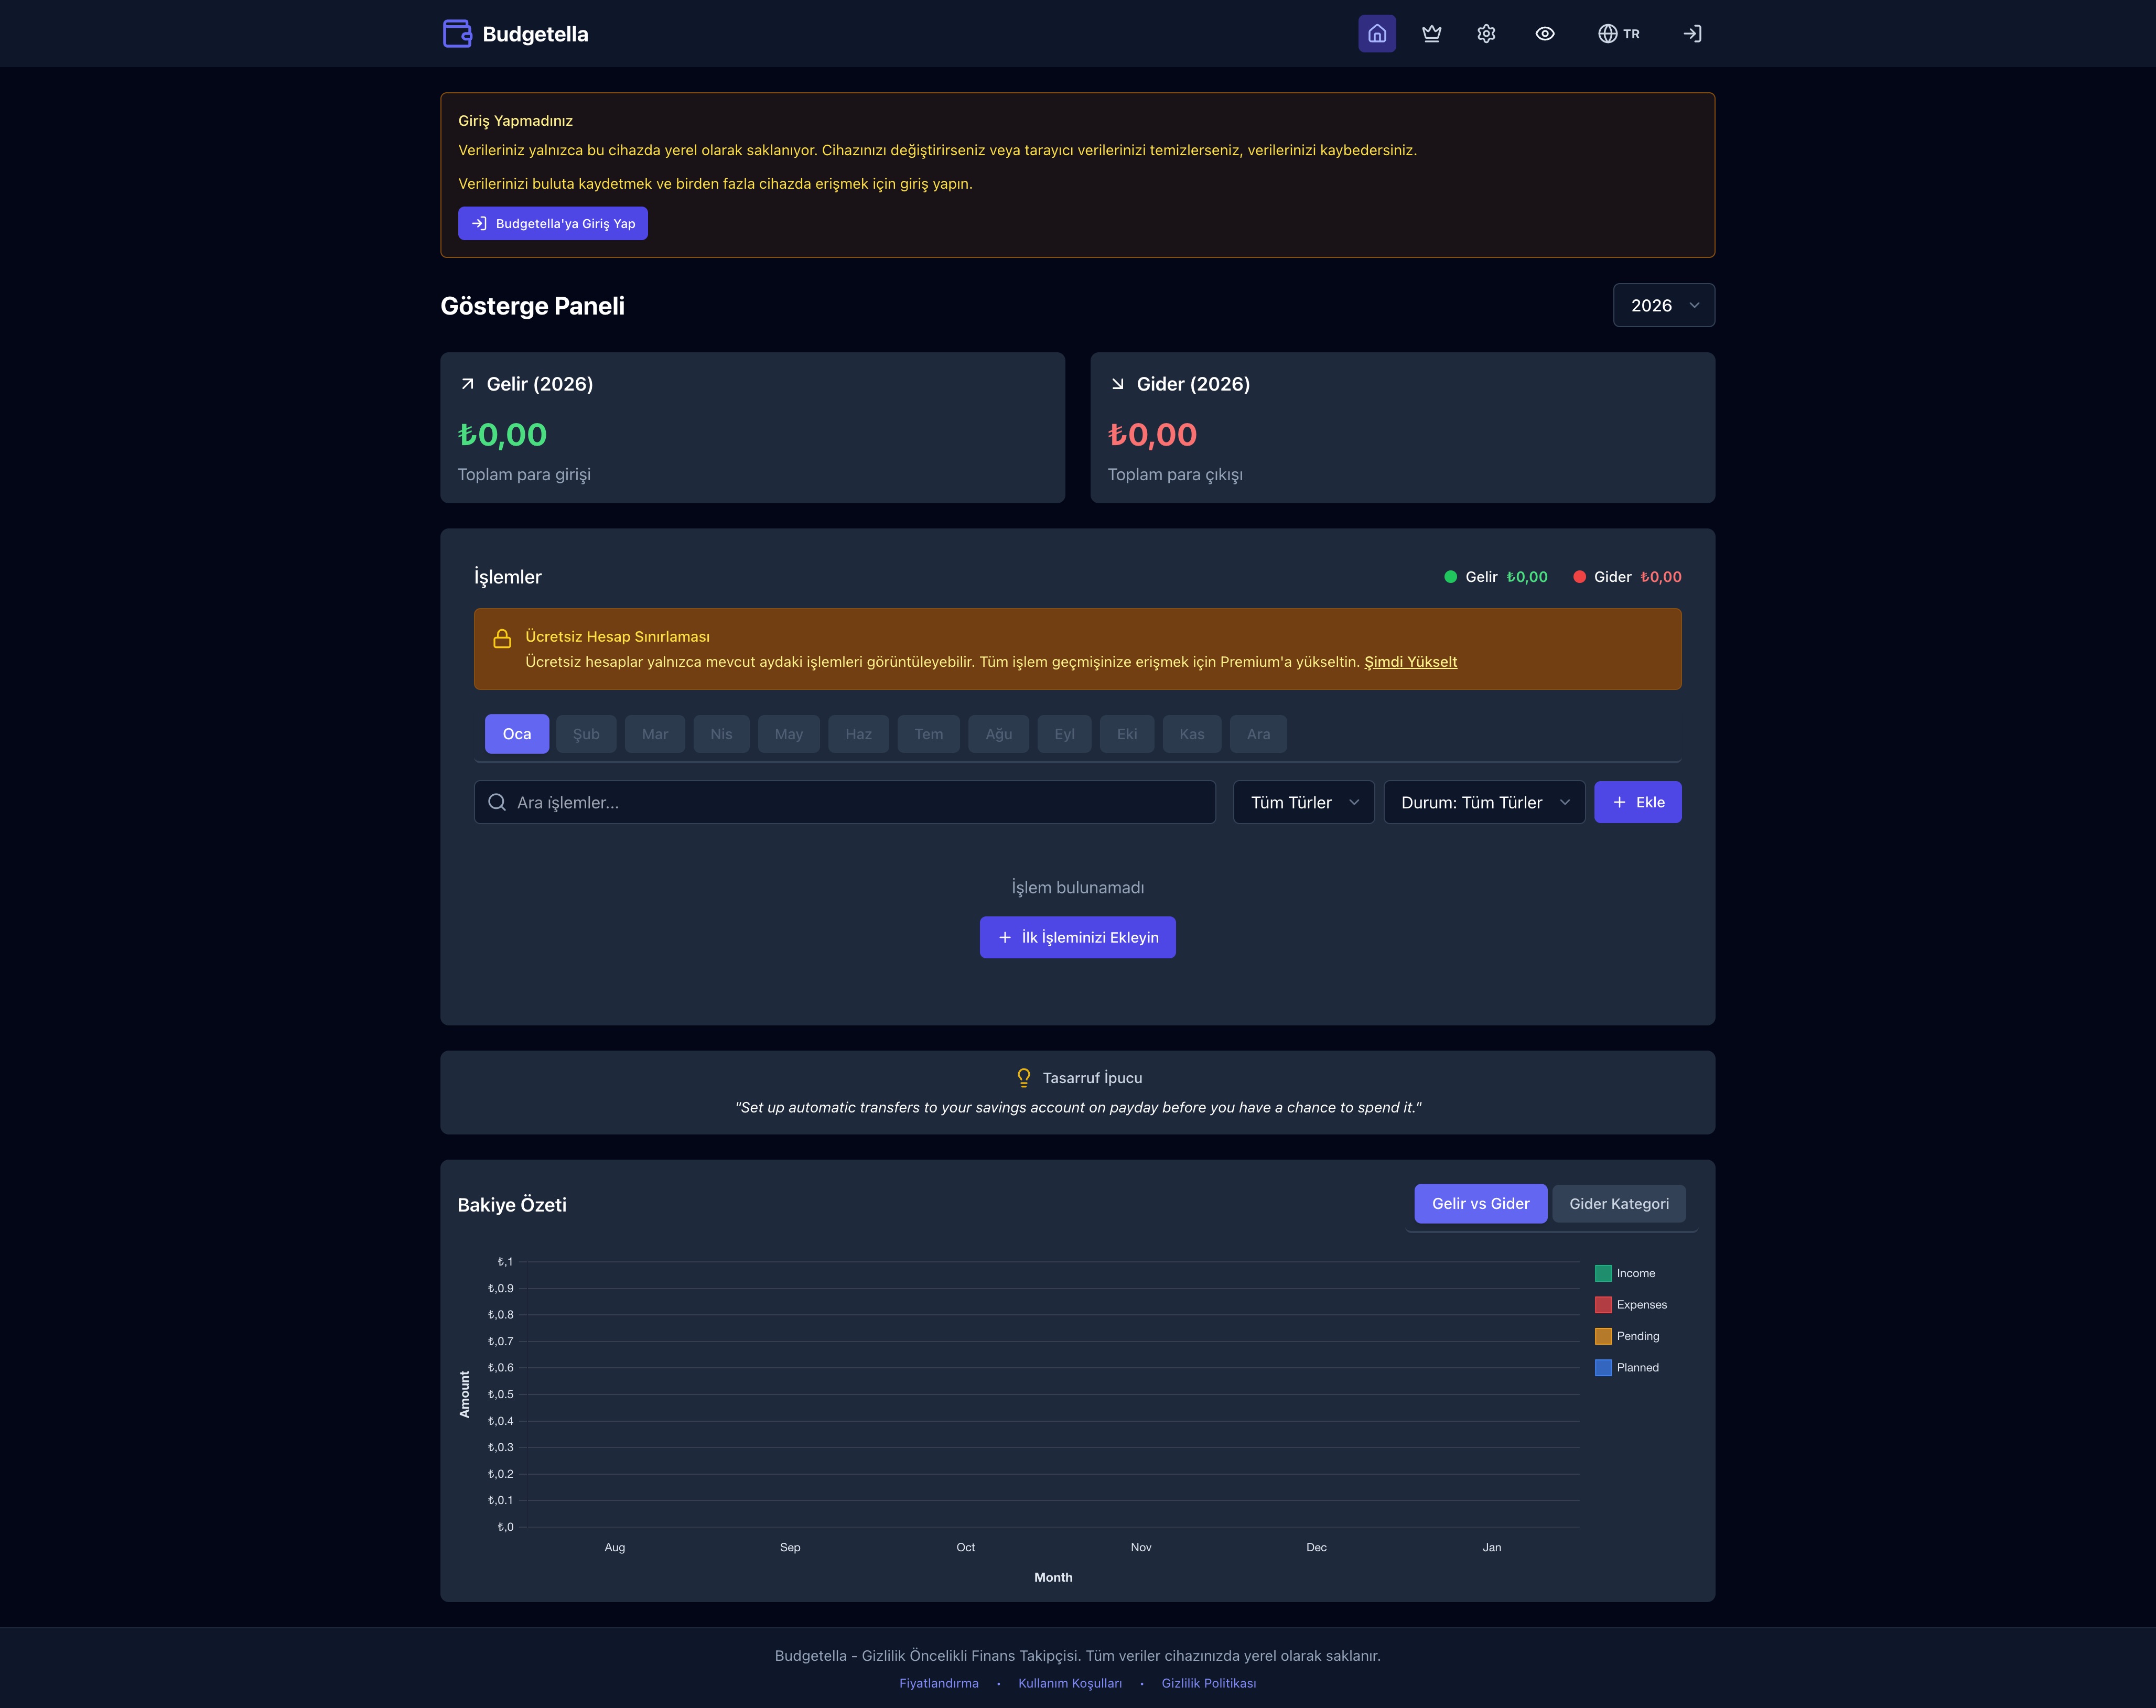This screenshot has width=2156, height=1708.
Task: Go to the Home dashboard icon
Action: click(1377, 34)
